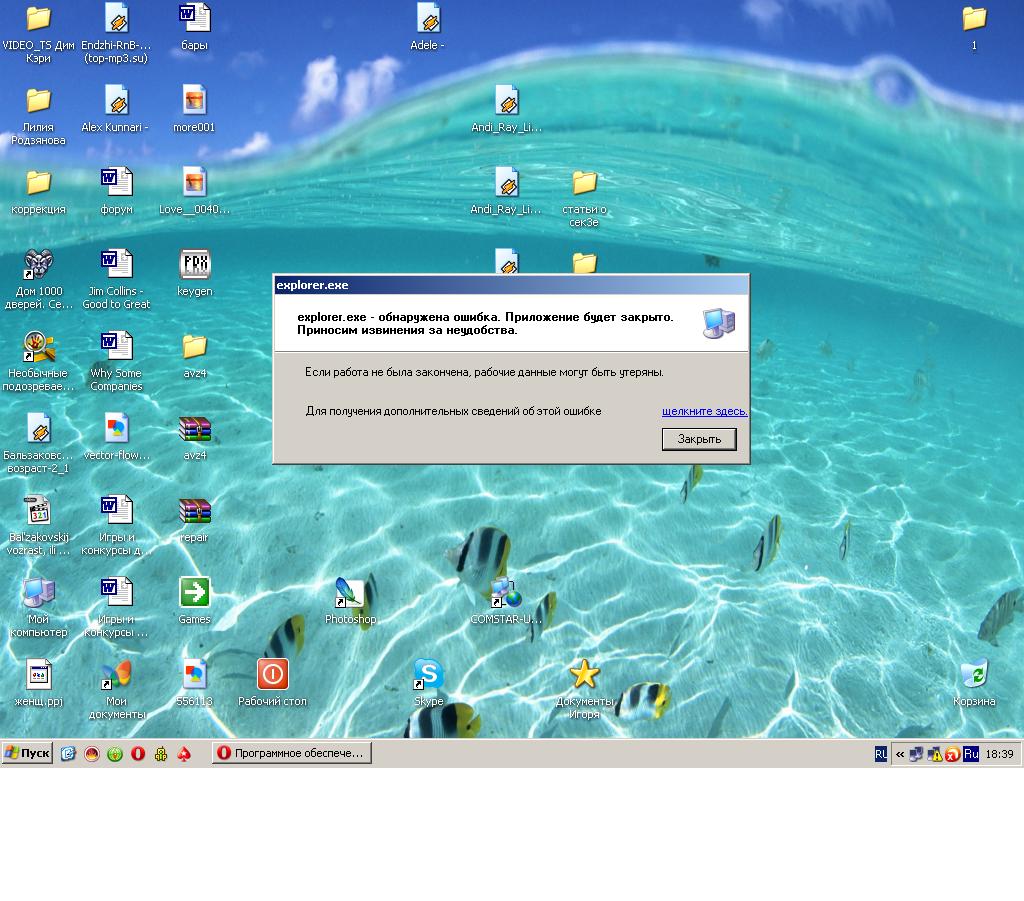Select the repair archive icon
1024x901 pixels.
[x=194, y=511]
